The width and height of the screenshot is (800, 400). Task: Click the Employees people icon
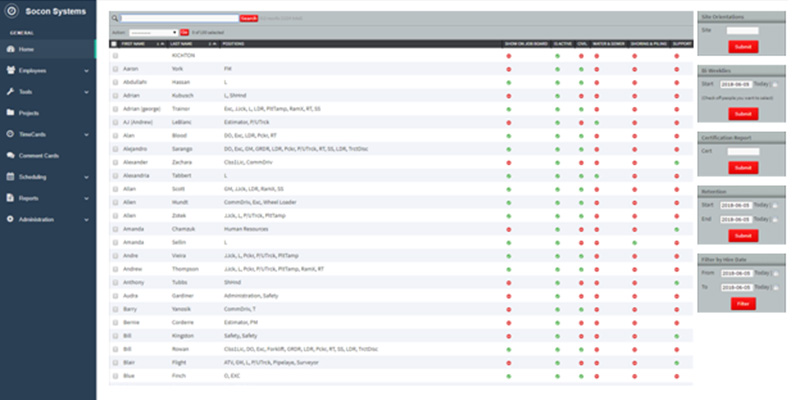point(10,70)
